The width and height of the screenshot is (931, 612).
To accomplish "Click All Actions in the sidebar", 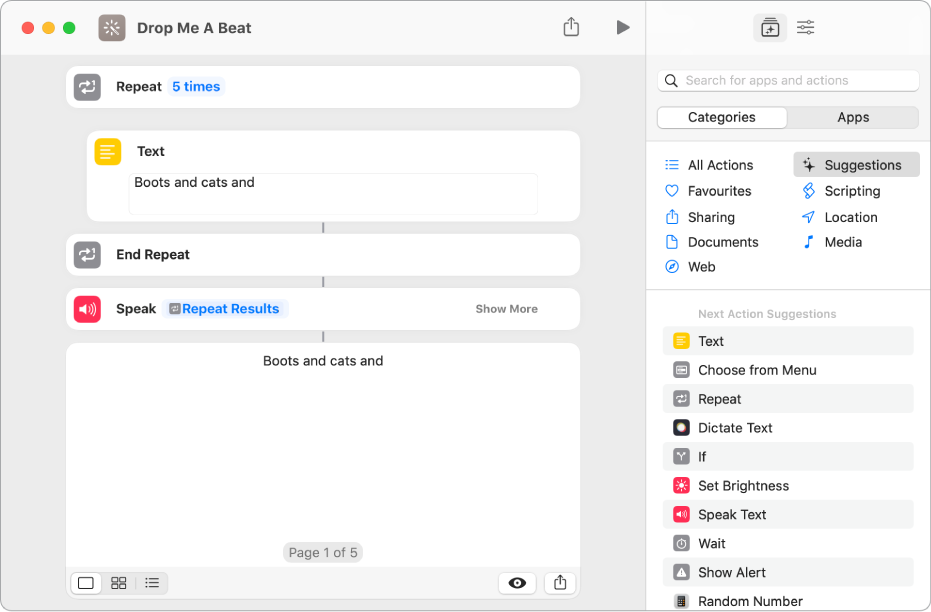I will 720,164.
